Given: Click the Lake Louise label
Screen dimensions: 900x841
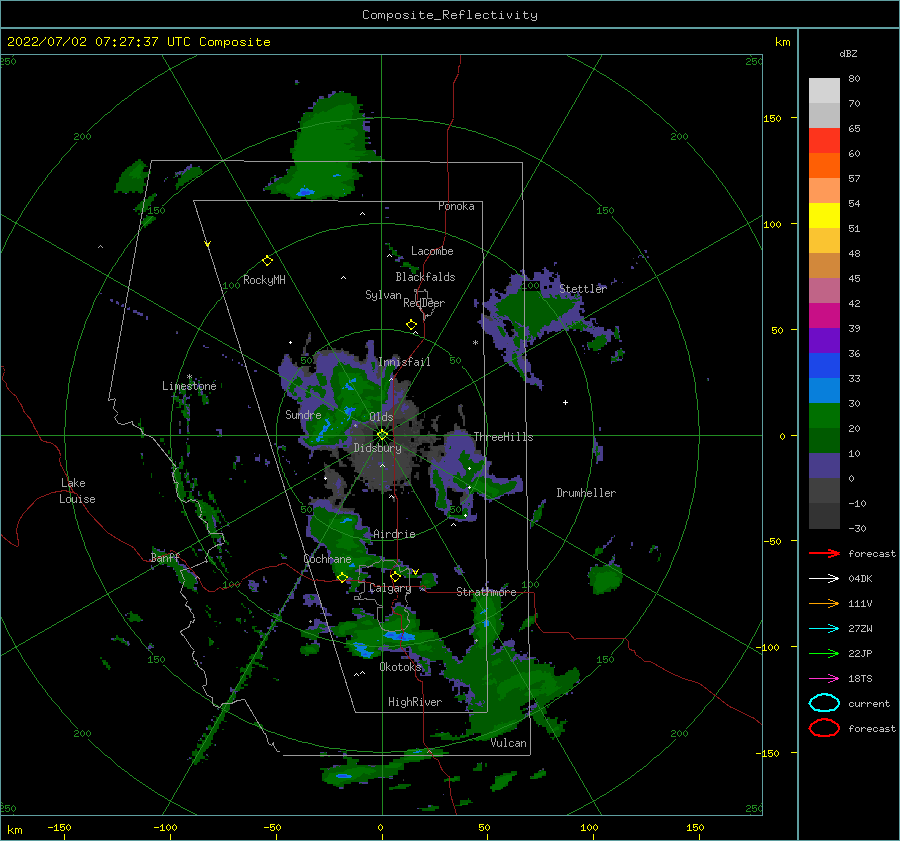Looking at the screenshot, I should (77, 491).
